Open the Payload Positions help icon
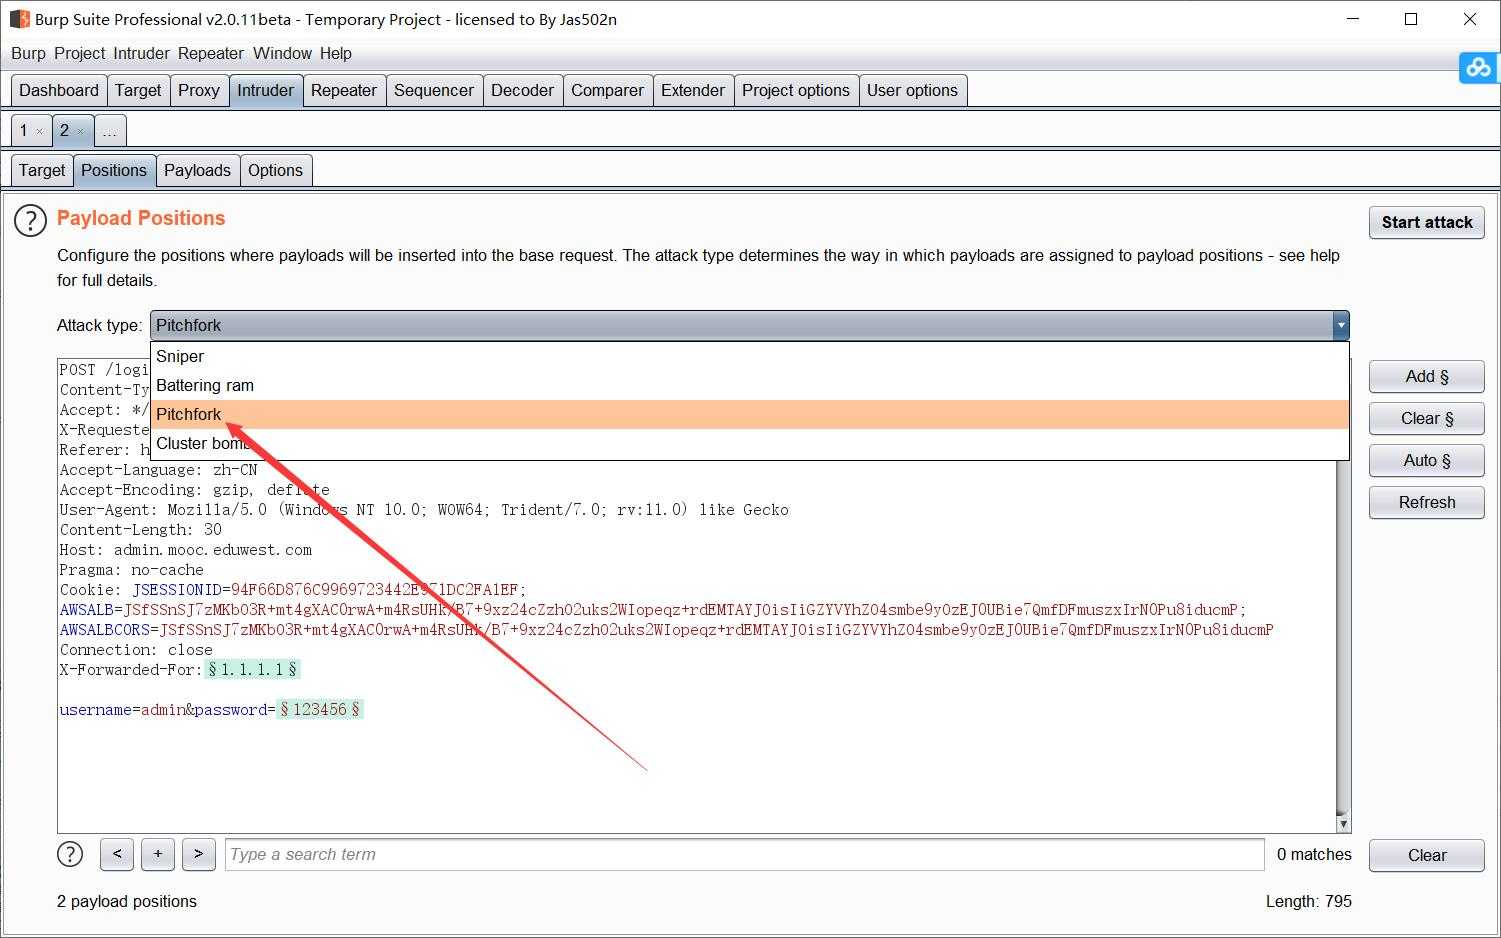1501x938 pixels. tap(30, 221)
